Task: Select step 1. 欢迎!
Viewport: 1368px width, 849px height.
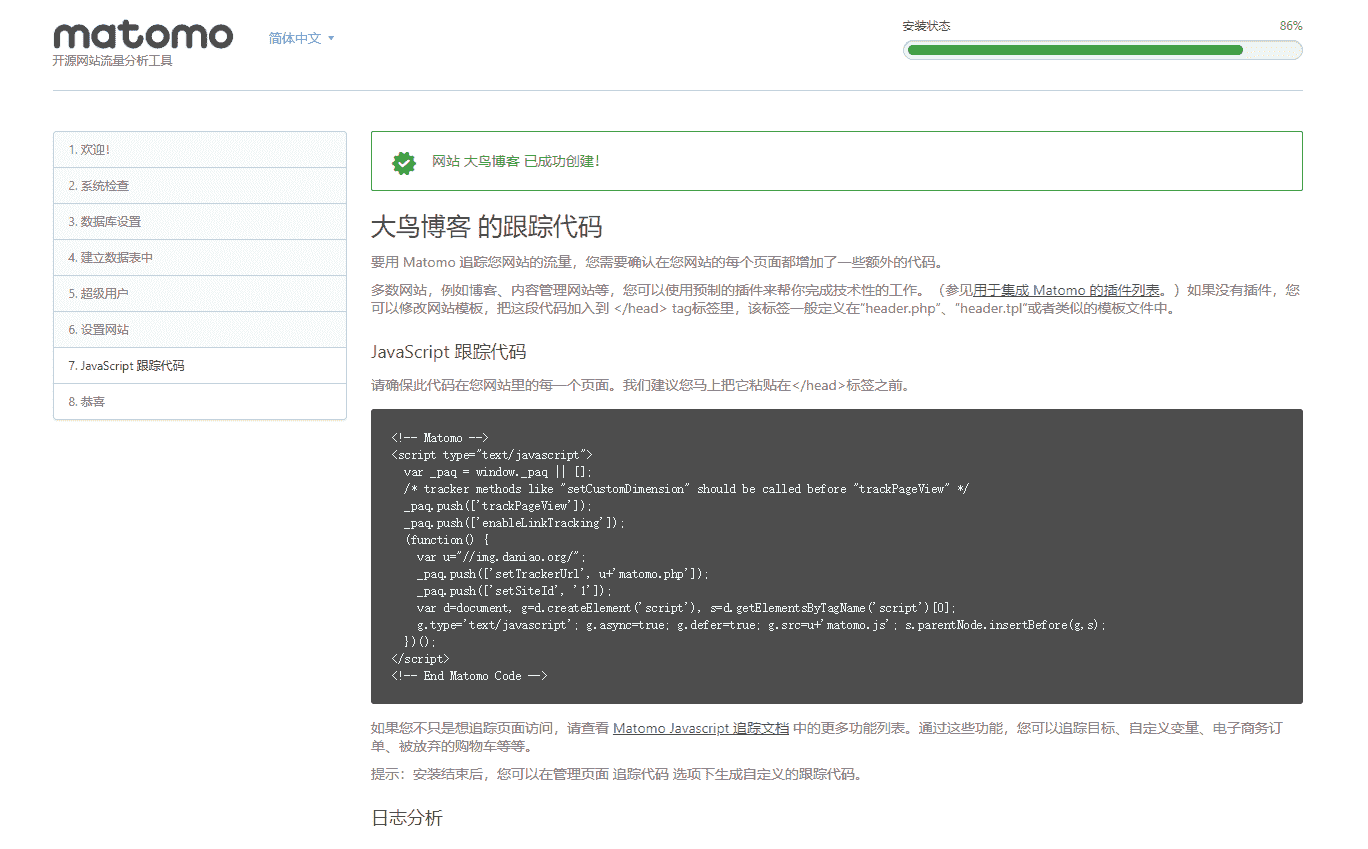Action: (200, 150)
